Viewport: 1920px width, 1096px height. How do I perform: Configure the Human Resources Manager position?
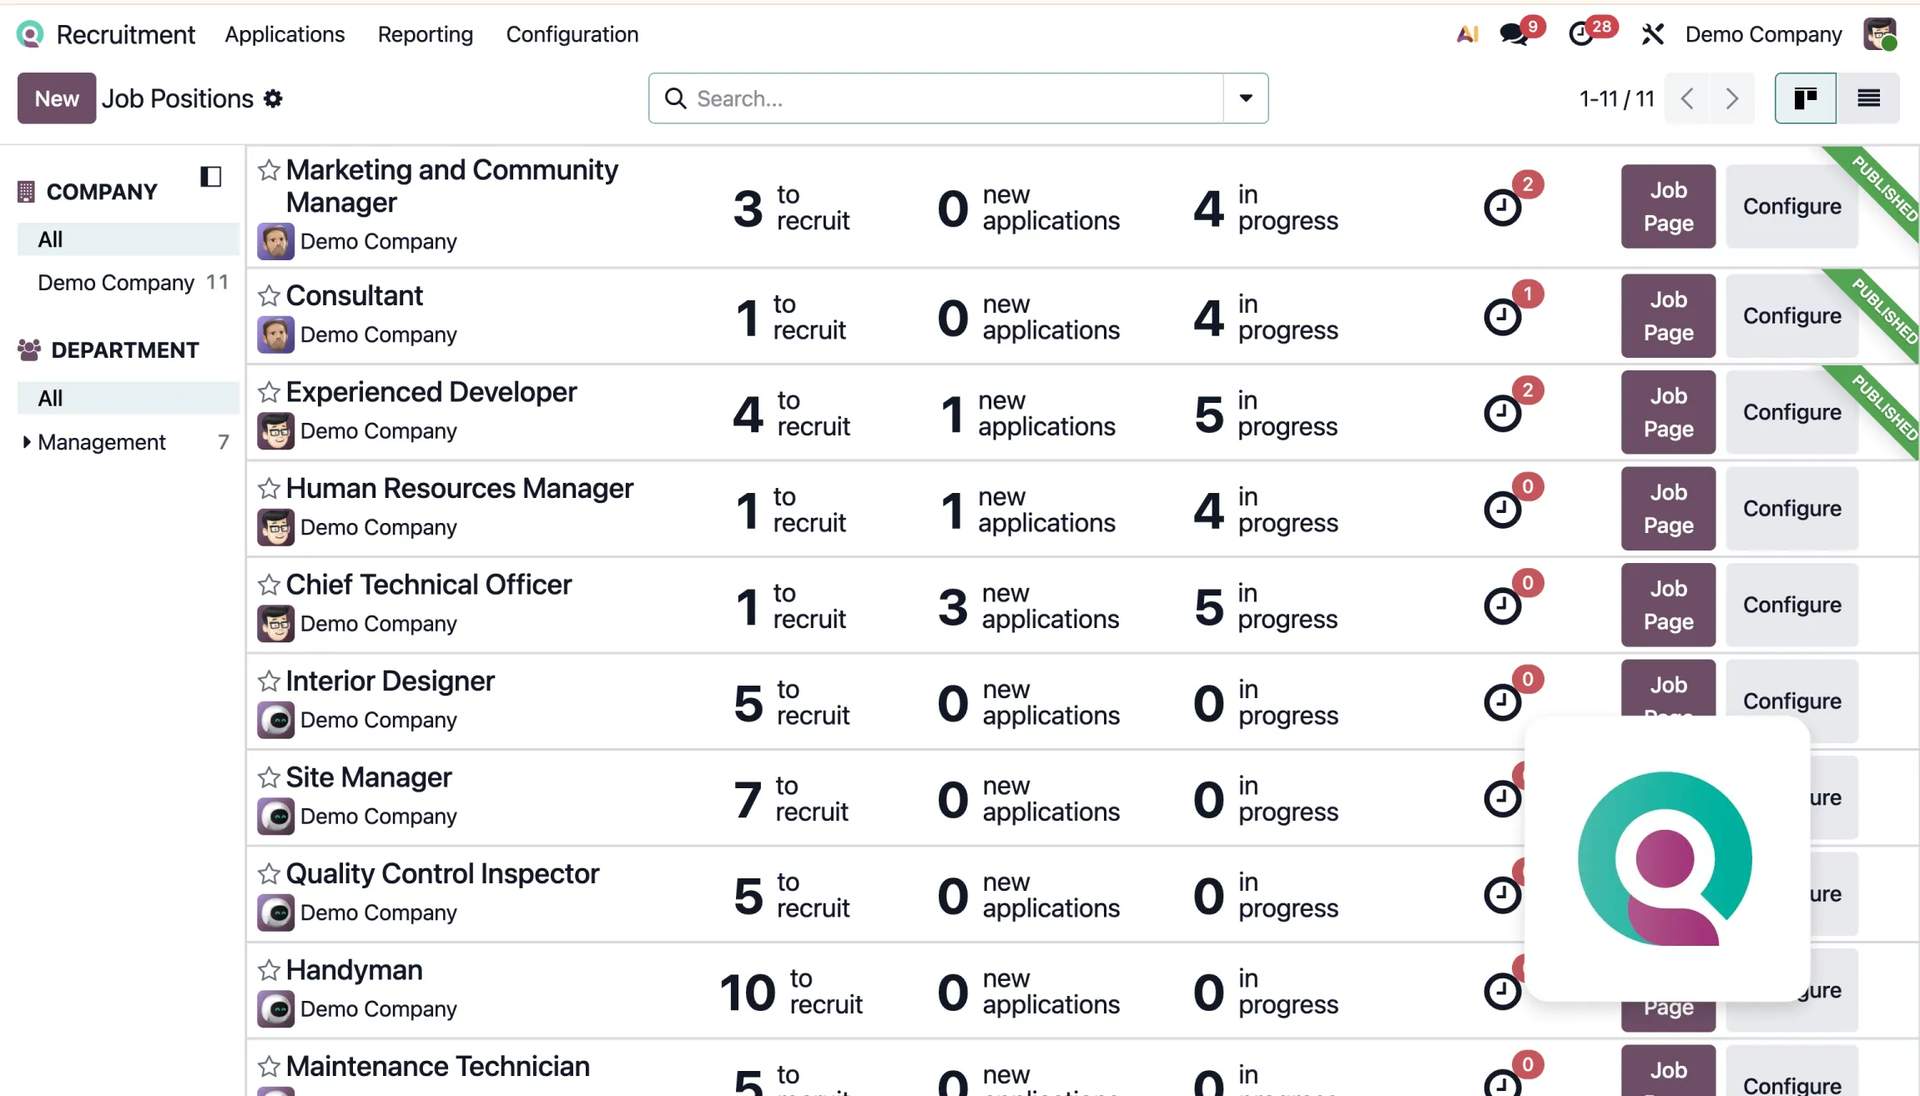[x=1792, y=509]
